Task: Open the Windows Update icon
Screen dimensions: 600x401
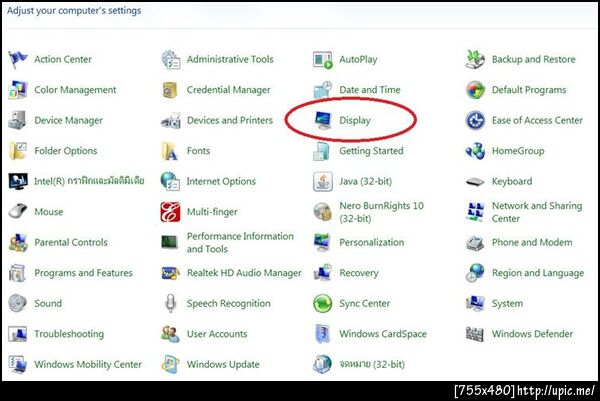Action: pos(170,364)
